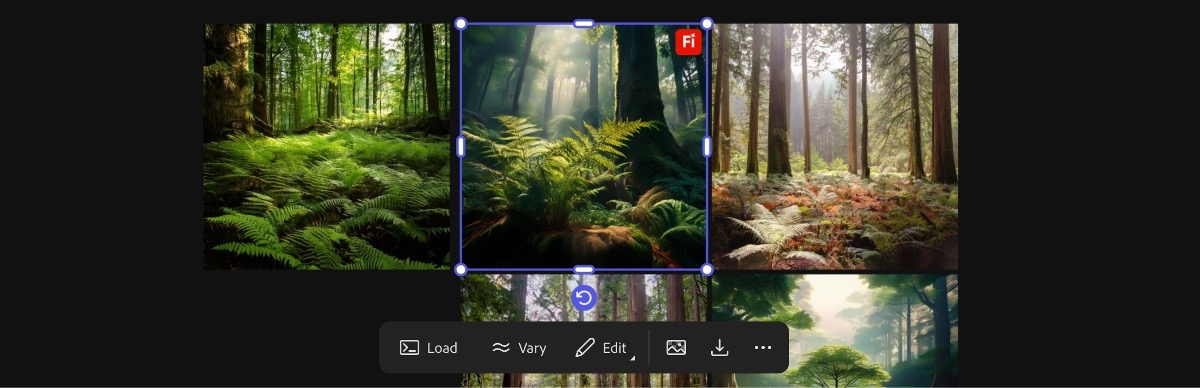Viewport: 1200px width, 388px height.
Task: Select the sunlit green fern forest thumbnail
Action: (x=327, y=146)
